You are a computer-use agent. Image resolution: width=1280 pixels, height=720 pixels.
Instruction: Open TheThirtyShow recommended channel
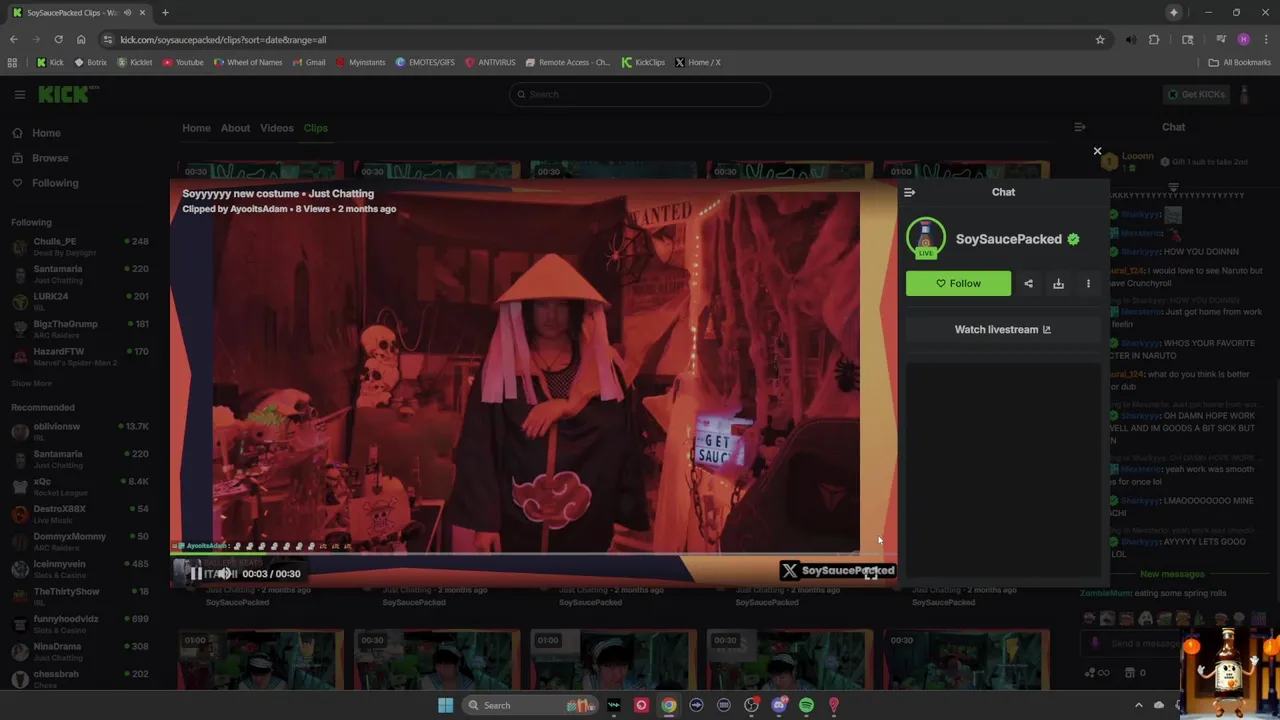coord(80,596)
